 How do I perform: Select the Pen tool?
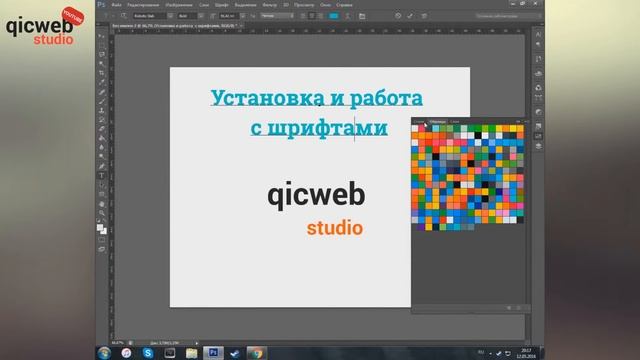[102, 167]
